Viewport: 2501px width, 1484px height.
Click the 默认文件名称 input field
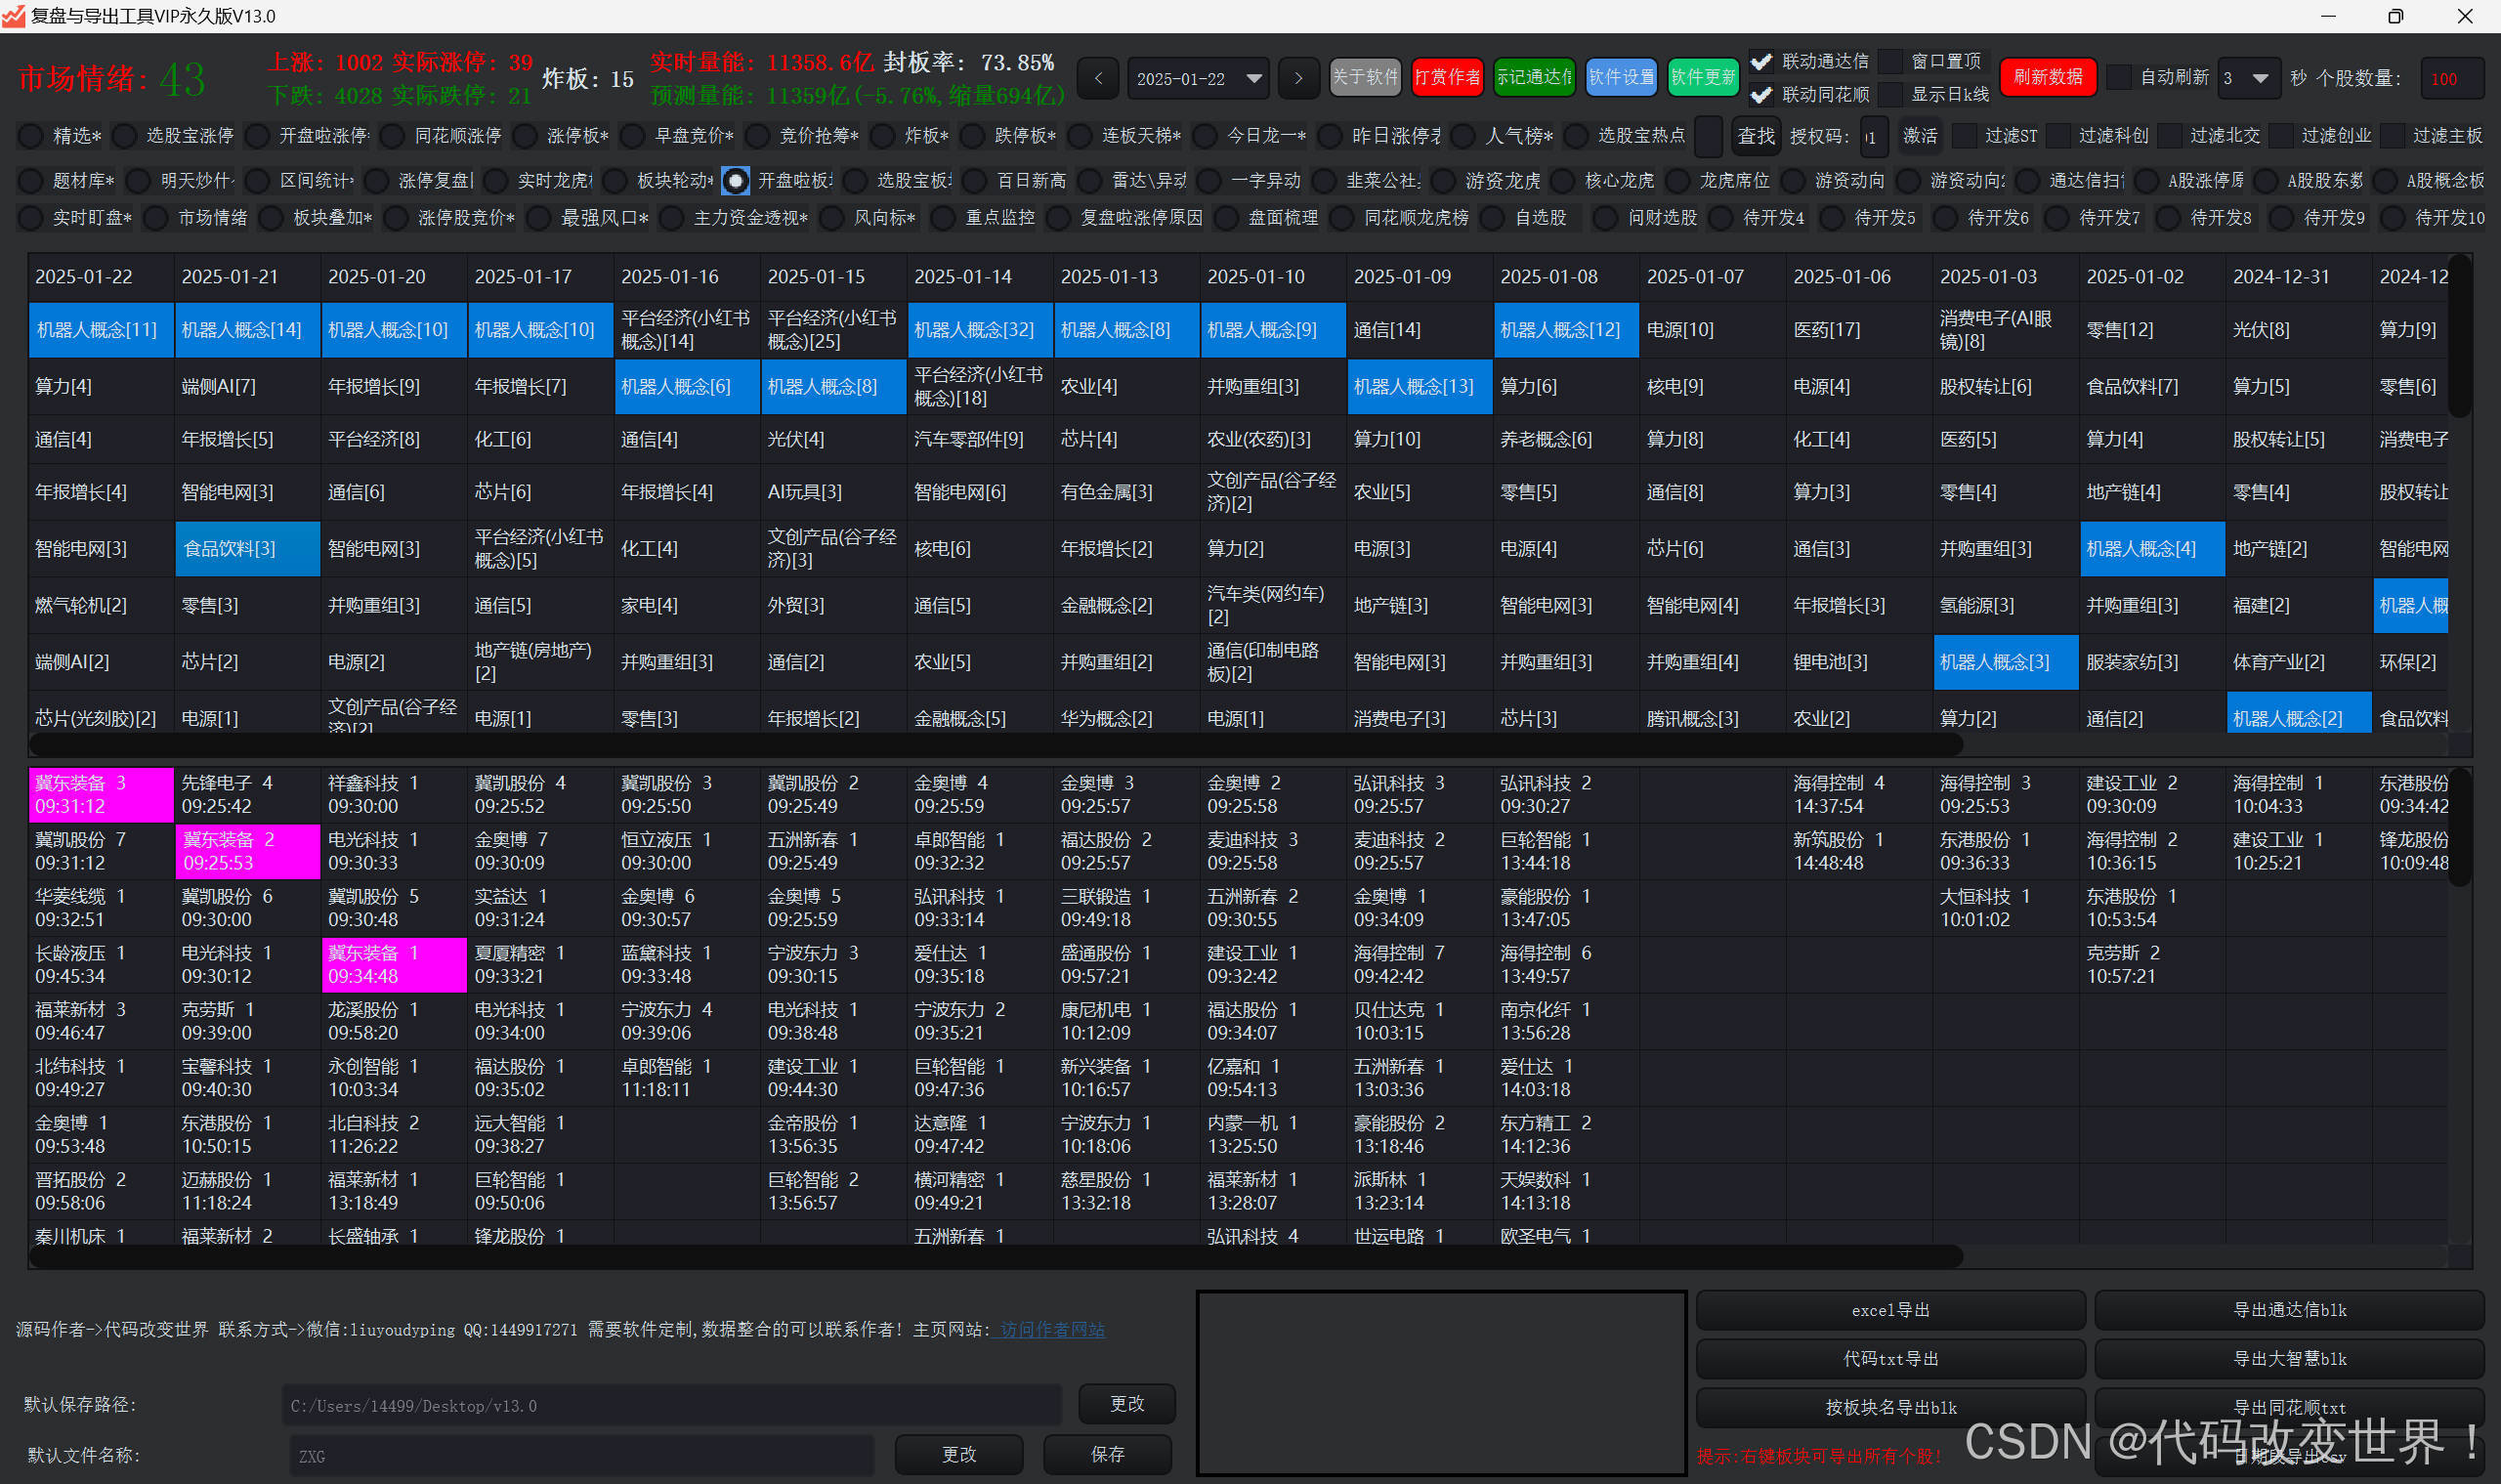pyautogui.click(x=581, y=1456)
